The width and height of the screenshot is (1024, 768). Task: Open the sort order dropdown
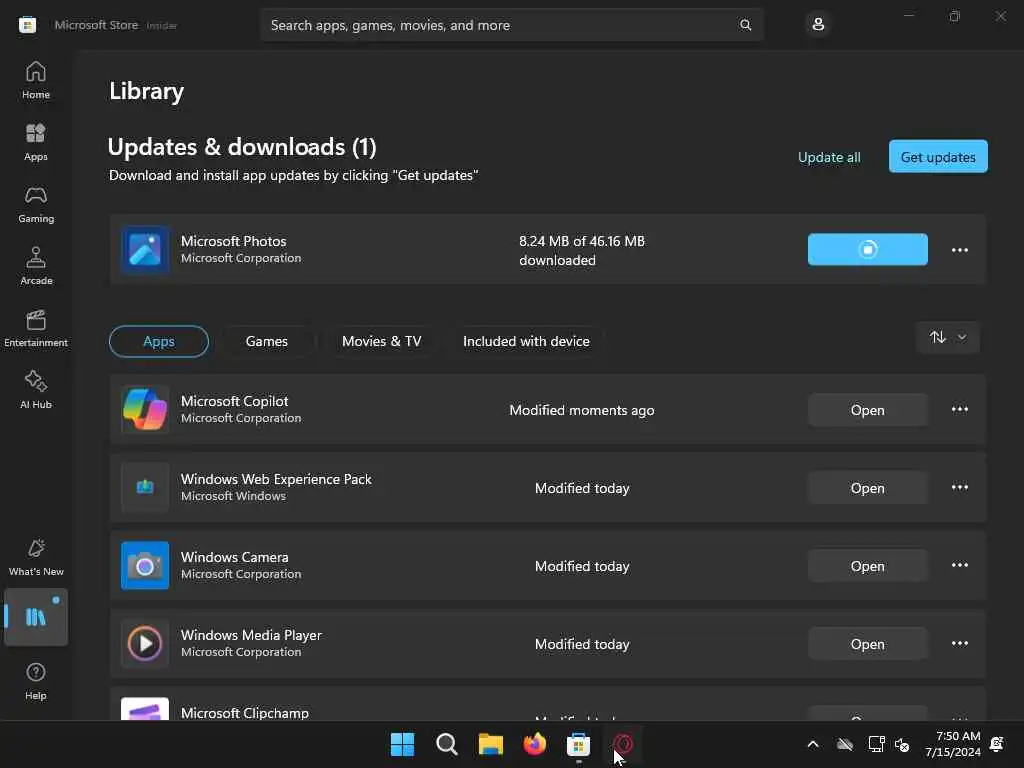point(948,337)
